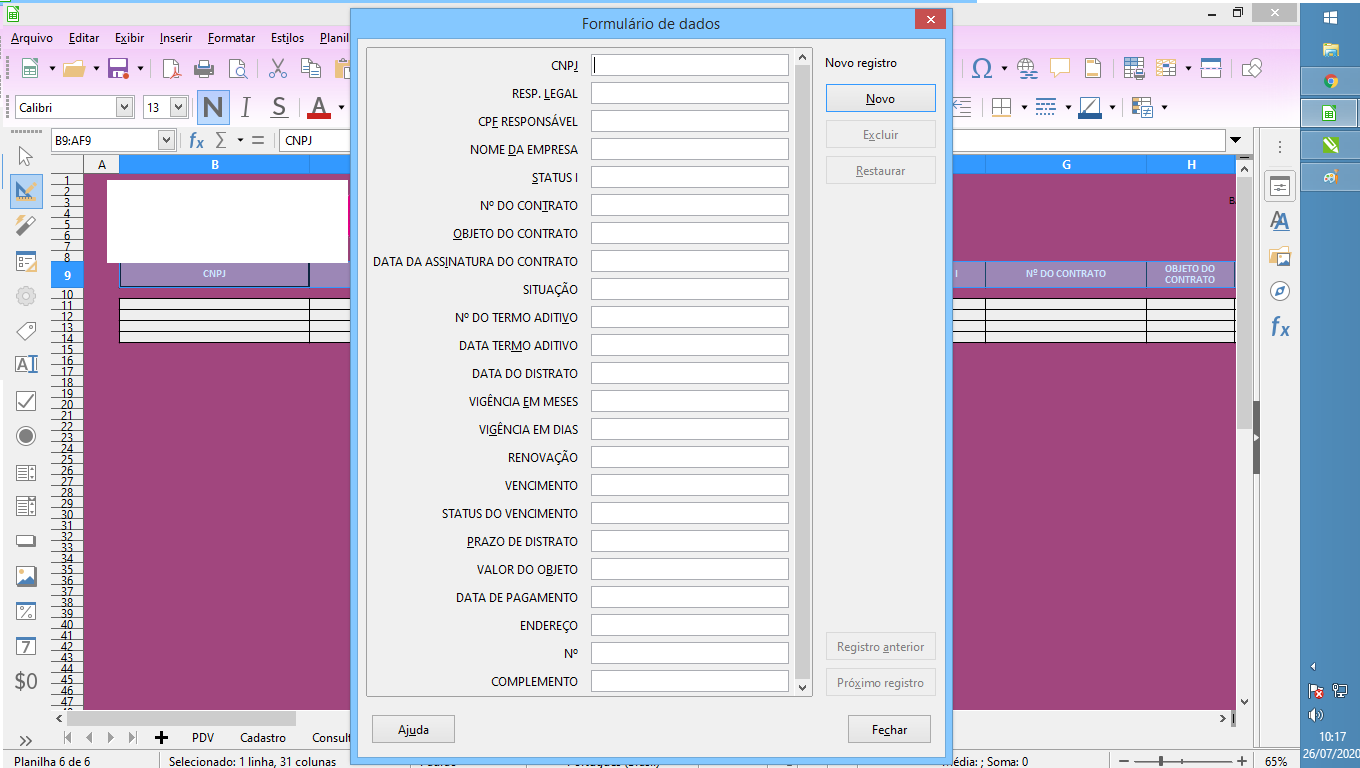Click the Form Properties icon in left toolbar
Screen dimensions: 1360x768
26,262
